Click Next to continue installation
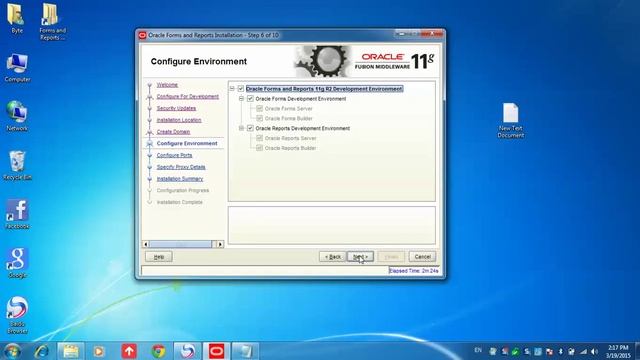Image resolution: width=640 pixels, height=360 pixels. coord(360,257)
